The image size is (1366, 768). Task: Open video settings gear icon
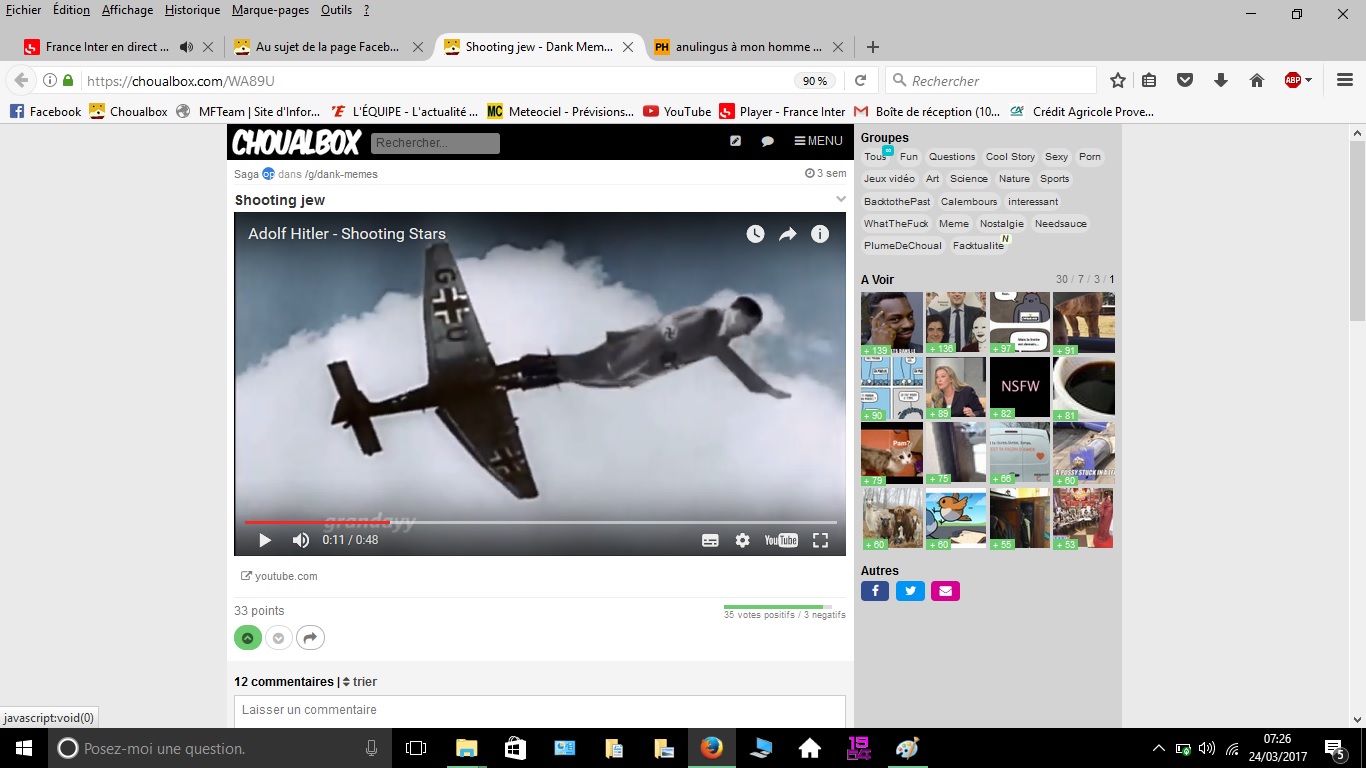point(742,540)
